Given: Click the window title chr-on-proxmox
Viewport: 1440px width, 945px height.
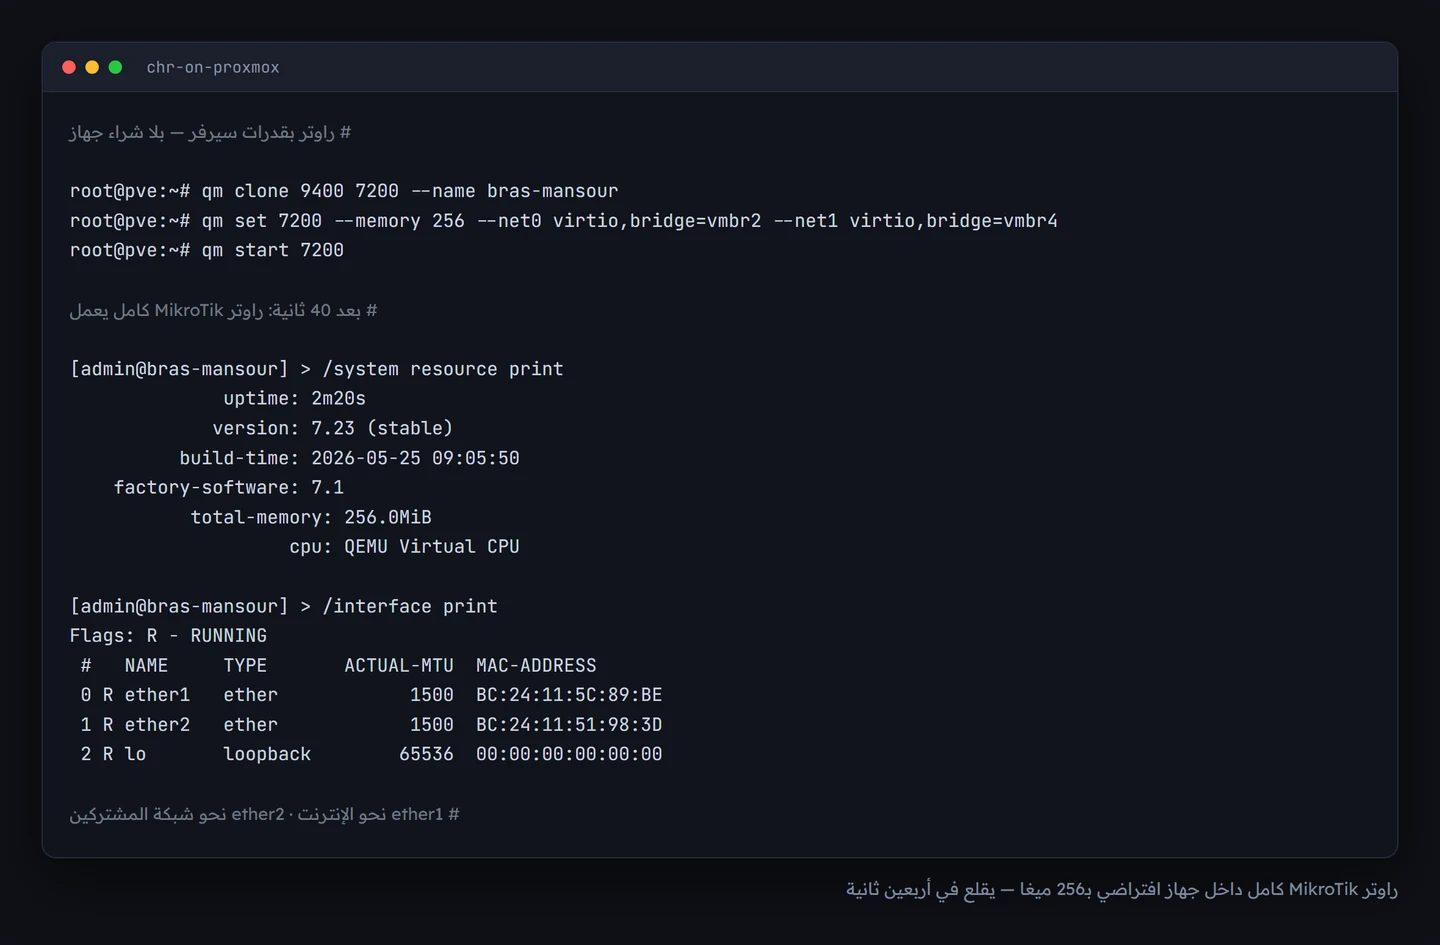Looking at the screenshot, I should pos(213,67).
